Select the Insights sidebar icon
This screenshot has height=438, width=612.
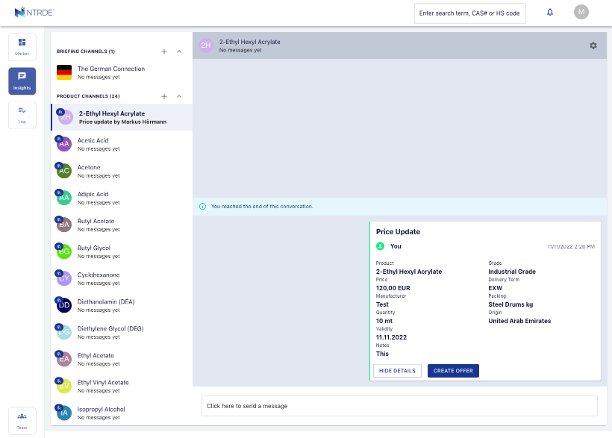pos(22,81)
